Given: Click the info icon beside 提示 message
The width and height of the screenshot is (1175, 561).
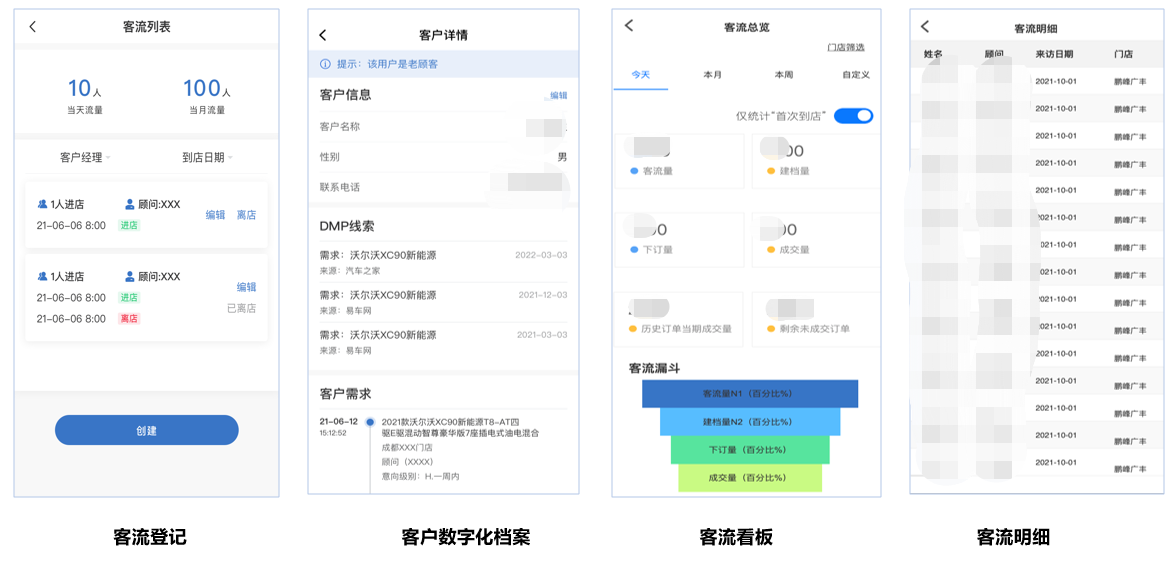Looking at the screenshot, I should pos(324,64).
